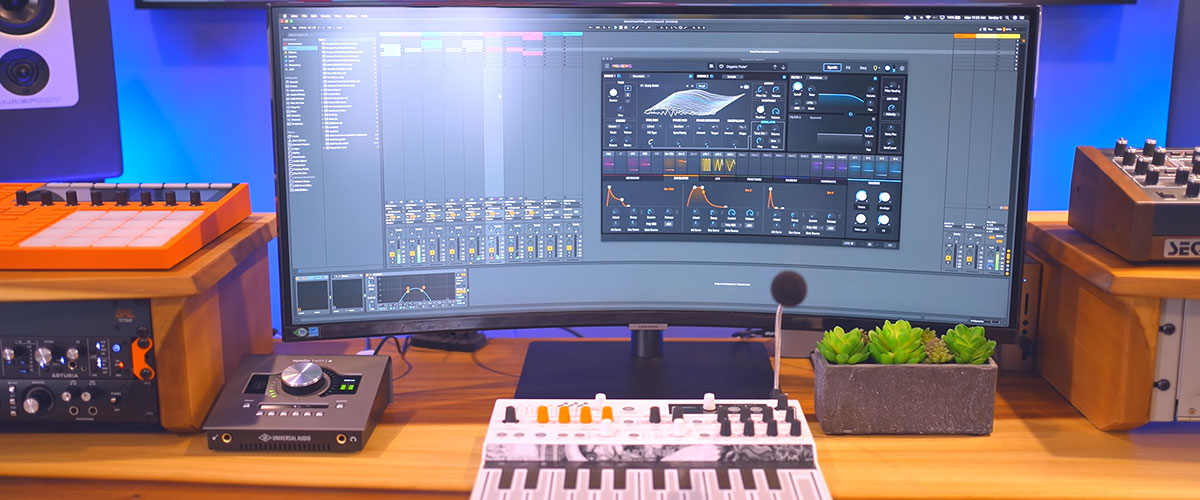The height and width of the screenshot is (500, 1200).
Task: Toggle Filter 1 power button
Action: click(875, 78)
